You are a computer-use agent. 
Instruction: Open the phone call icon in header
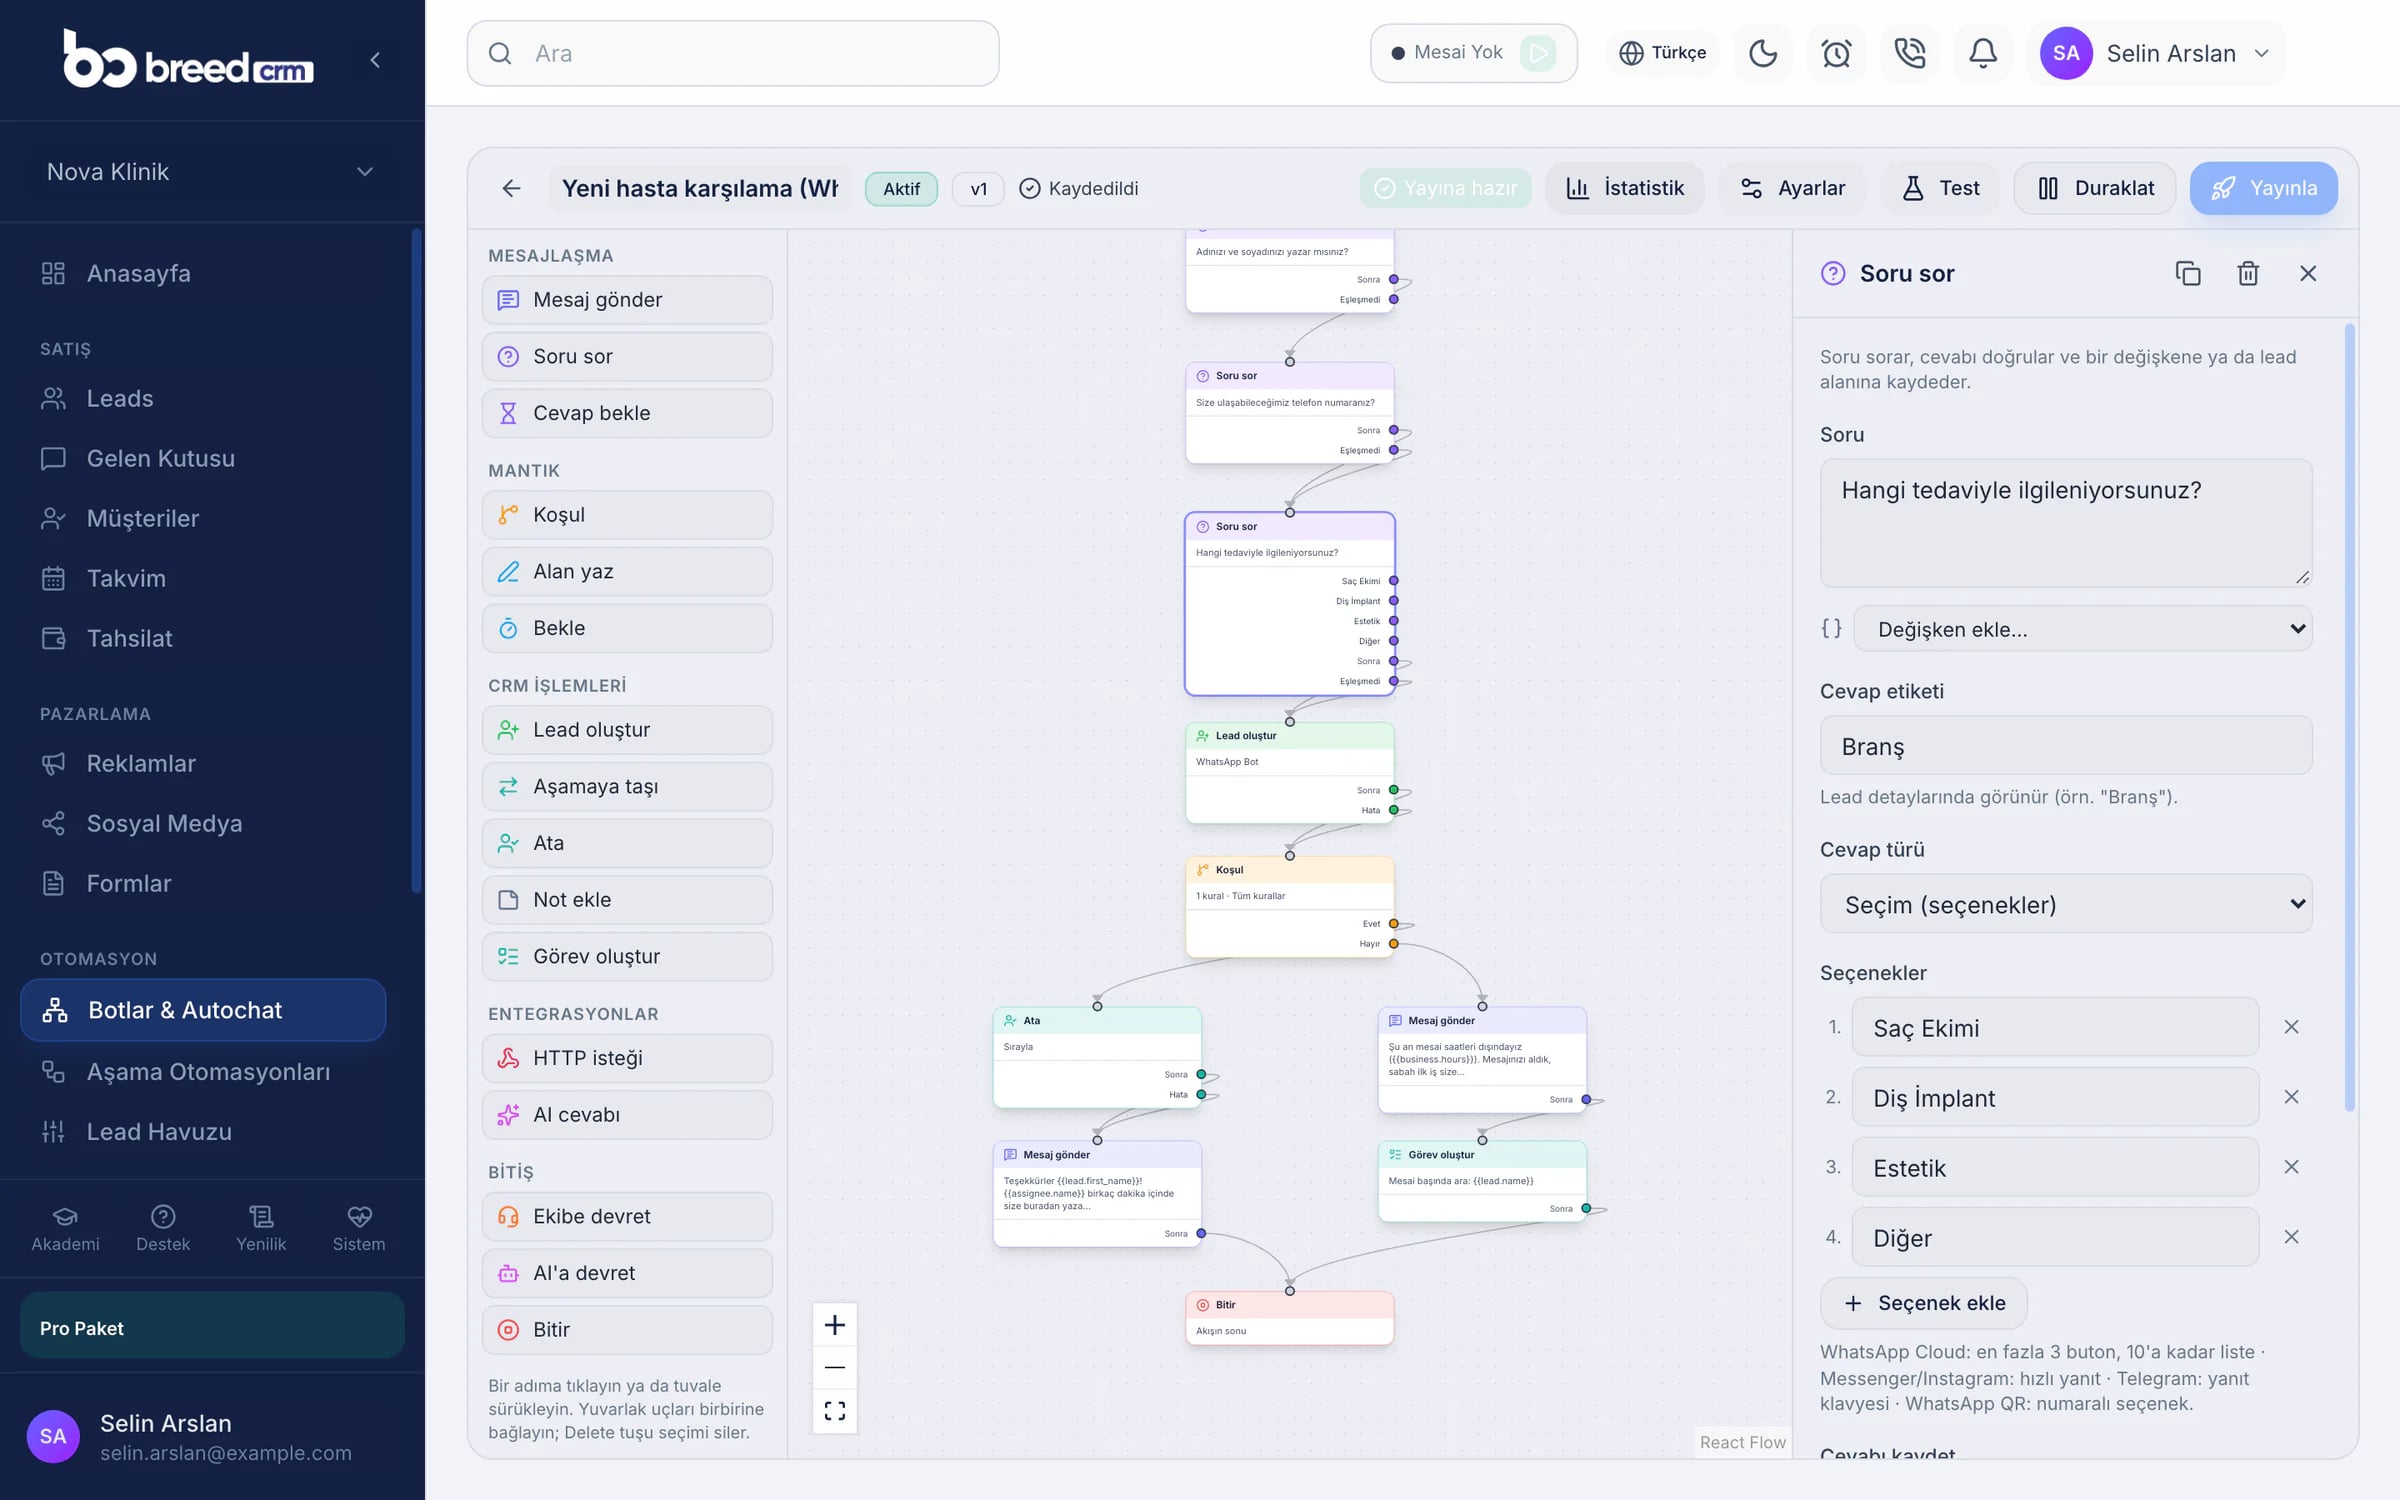(1910, 53)
